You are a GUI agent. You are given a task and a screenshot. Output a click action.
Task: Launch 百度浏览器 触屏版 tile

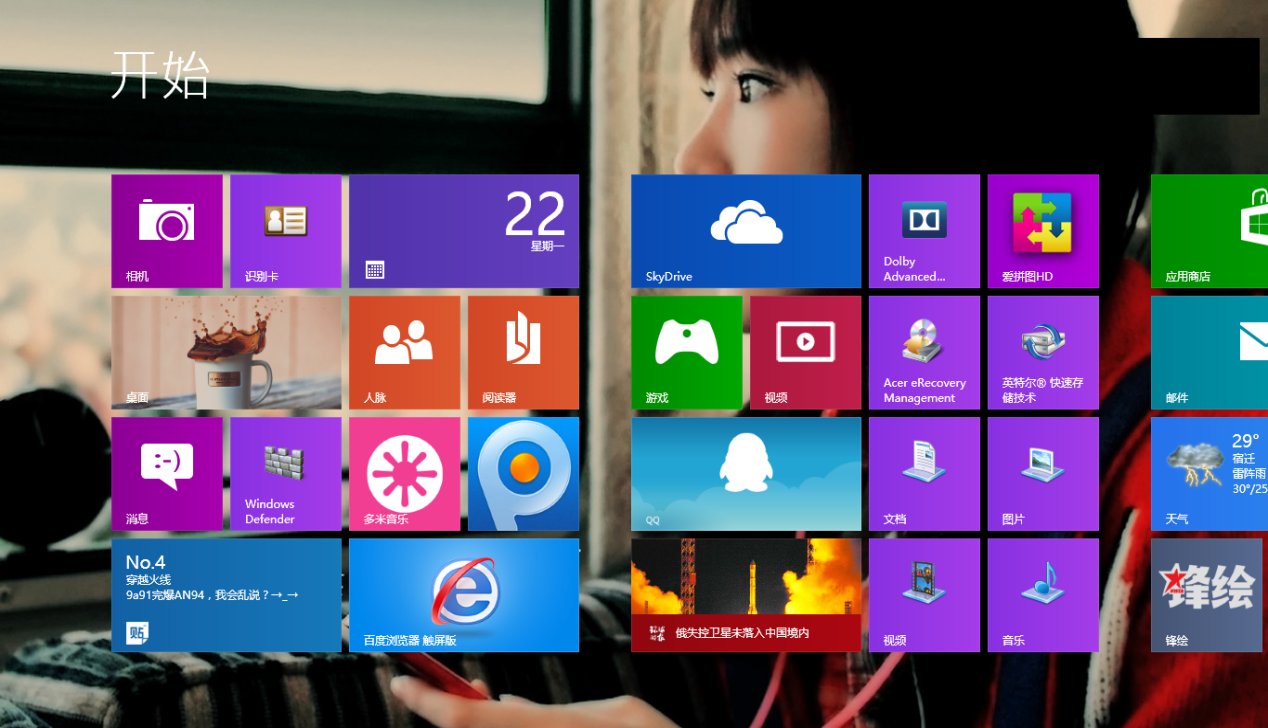(464, 595)
